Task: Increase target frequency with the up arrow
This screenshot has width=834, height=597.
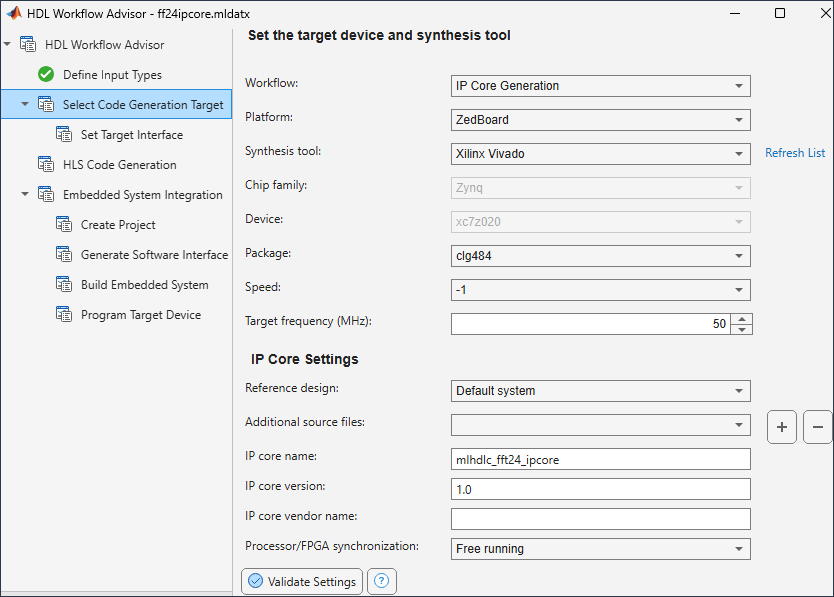Action: (x=741, y=319)
